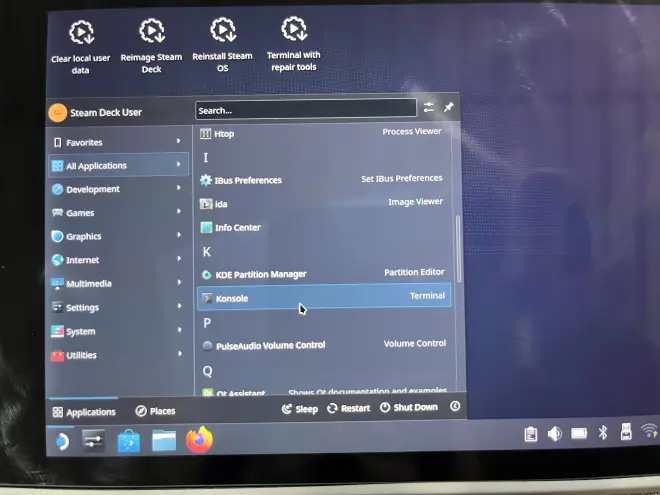Expand arrow next to Utilities
This screenshot has width=660, height=495.
pyautogui.click(x=180, y=354)
